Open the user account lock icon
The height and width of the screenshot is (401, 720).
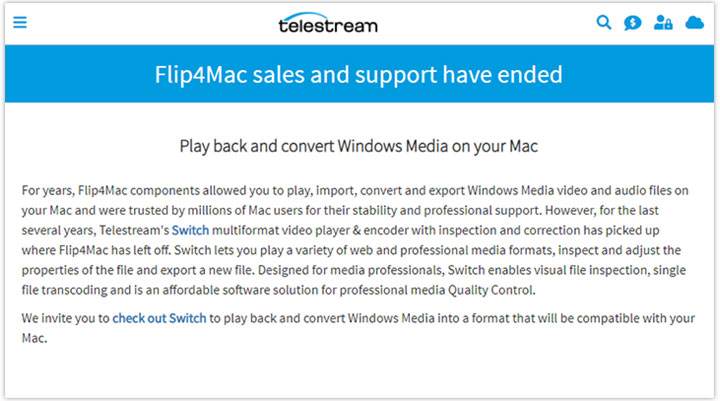(x=662, y=22)
